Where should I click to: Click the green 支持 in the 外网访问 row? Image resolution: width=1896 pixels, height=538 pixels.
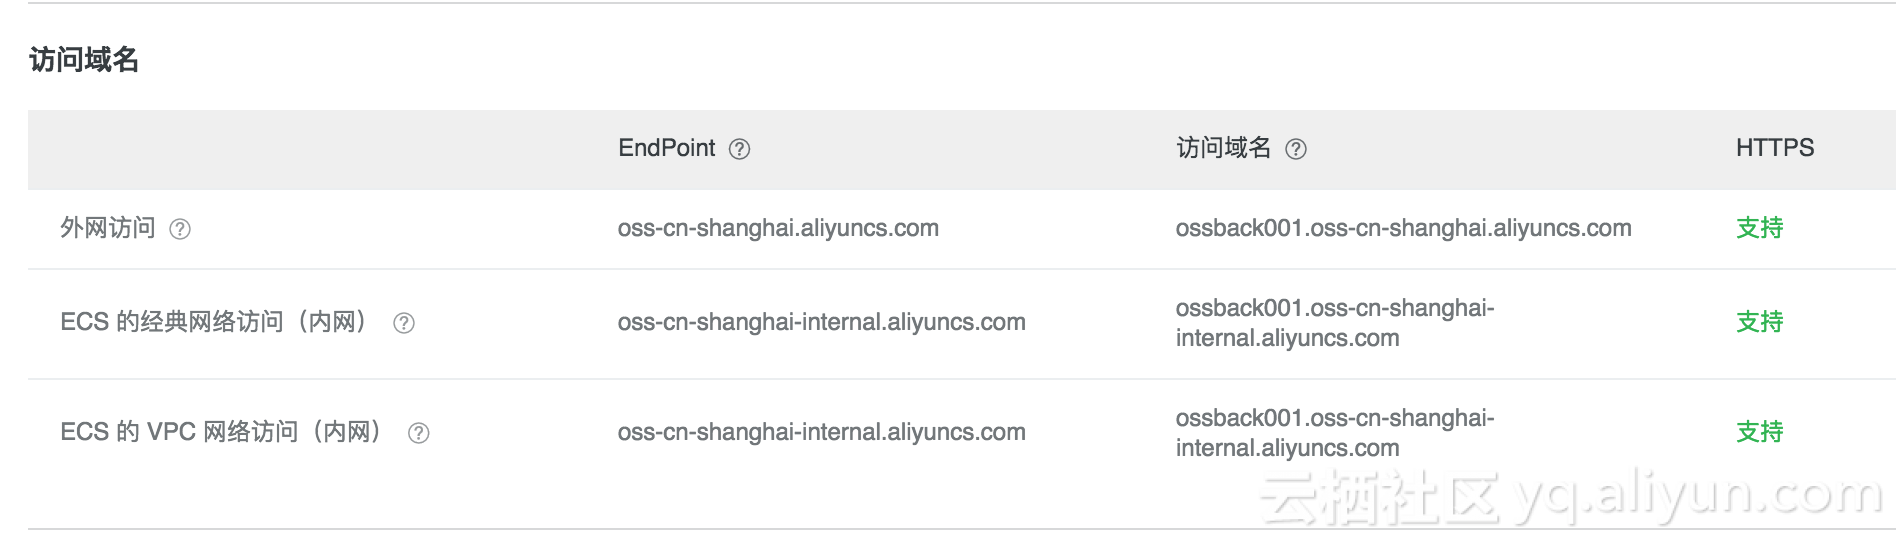[x=1759, y=228]
